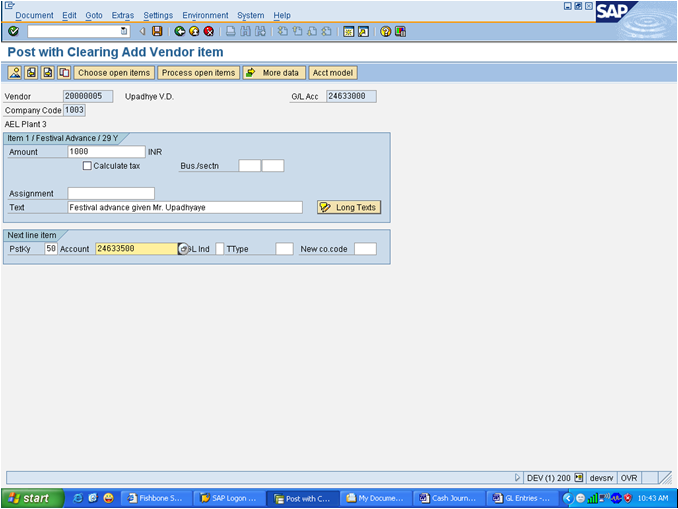Click the TType input field

coord(284,249)
